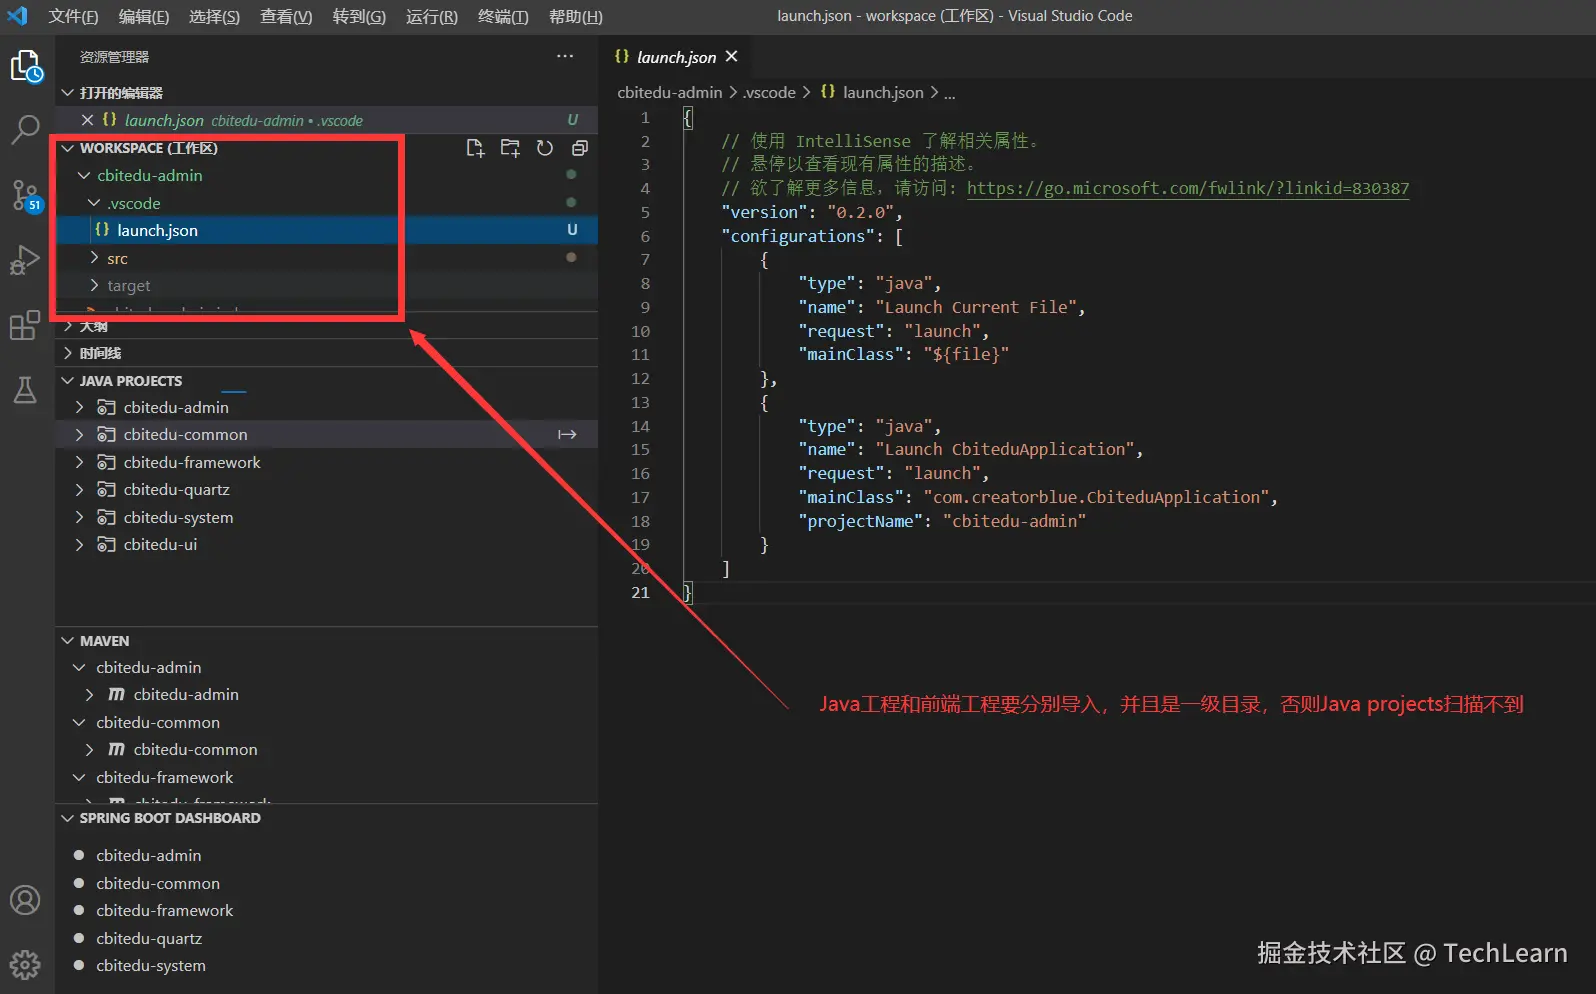Click the breadcrumb ellipsis after launch.json
The height and width of the screenshot is (994, 1596).
pos(949,93)
